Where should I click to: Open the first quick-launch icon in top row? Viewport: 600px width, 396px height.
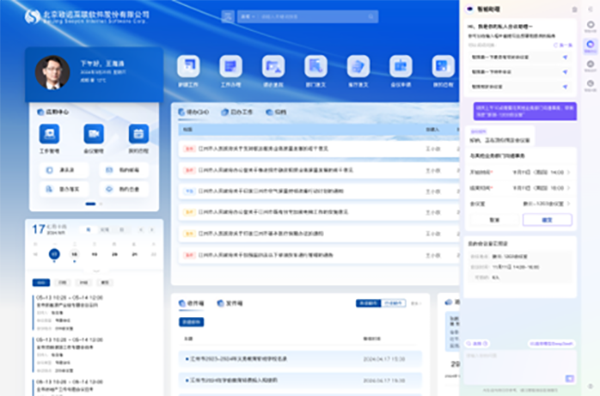click(188, 66)
